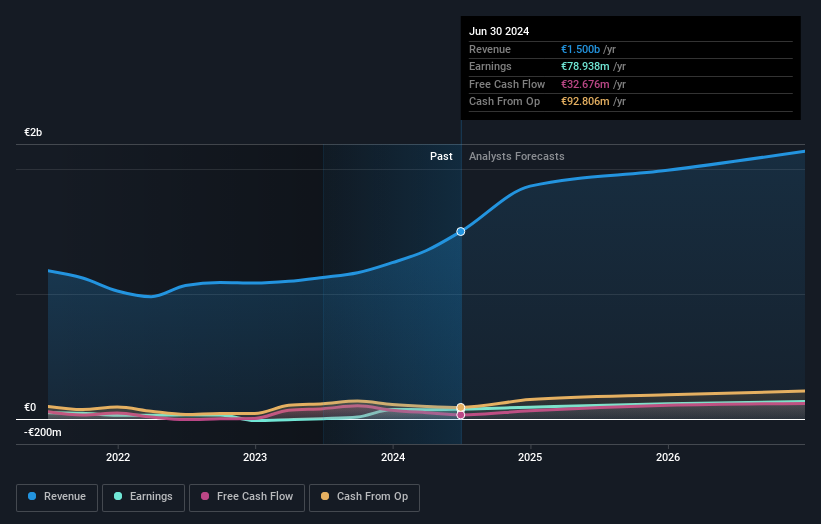Click the 2025 x-axis label
The width and height of the screenshot is (821, 524).
point(530,457)
